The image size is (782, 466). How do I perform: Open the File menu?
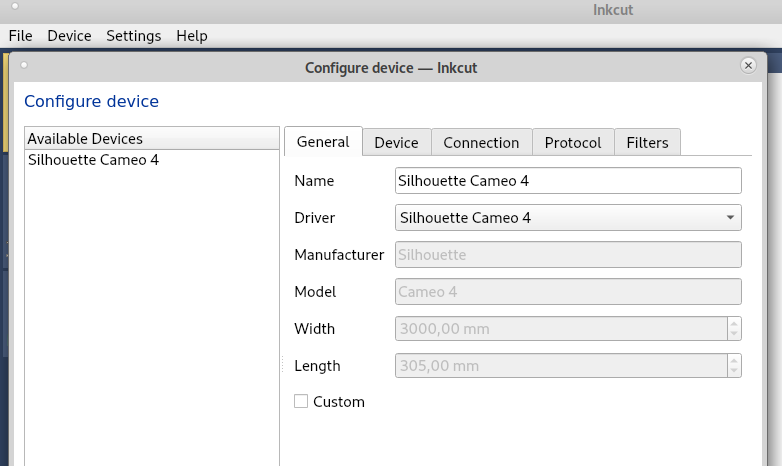click(21, 36)
